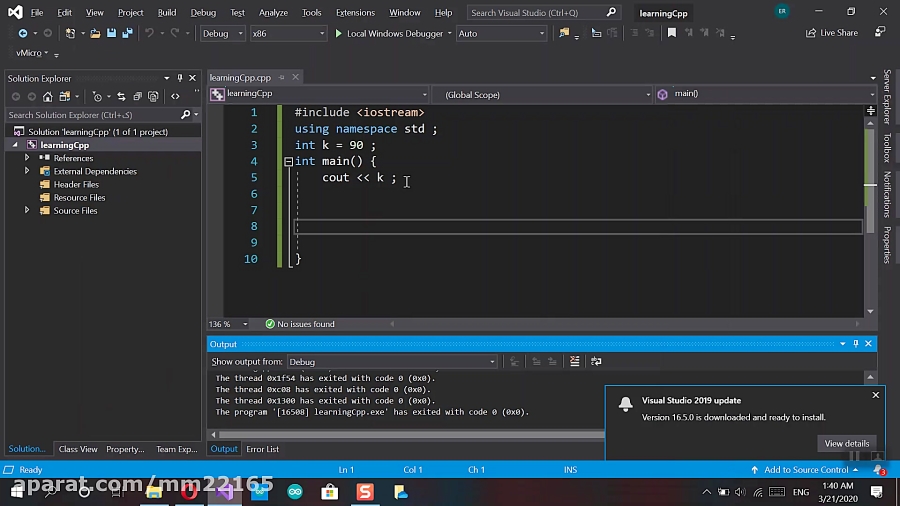The image size is (900, 506).
Task: Expand External Dependencies node
Action: (x=27, y=170)
